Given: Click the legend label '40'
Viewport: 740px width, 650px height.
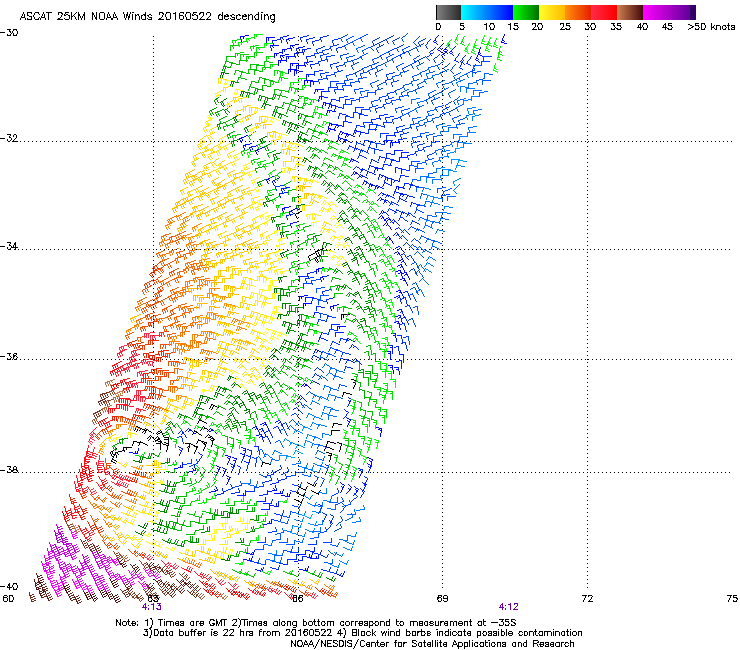Looking at the screenshot, I should point(642,27).
